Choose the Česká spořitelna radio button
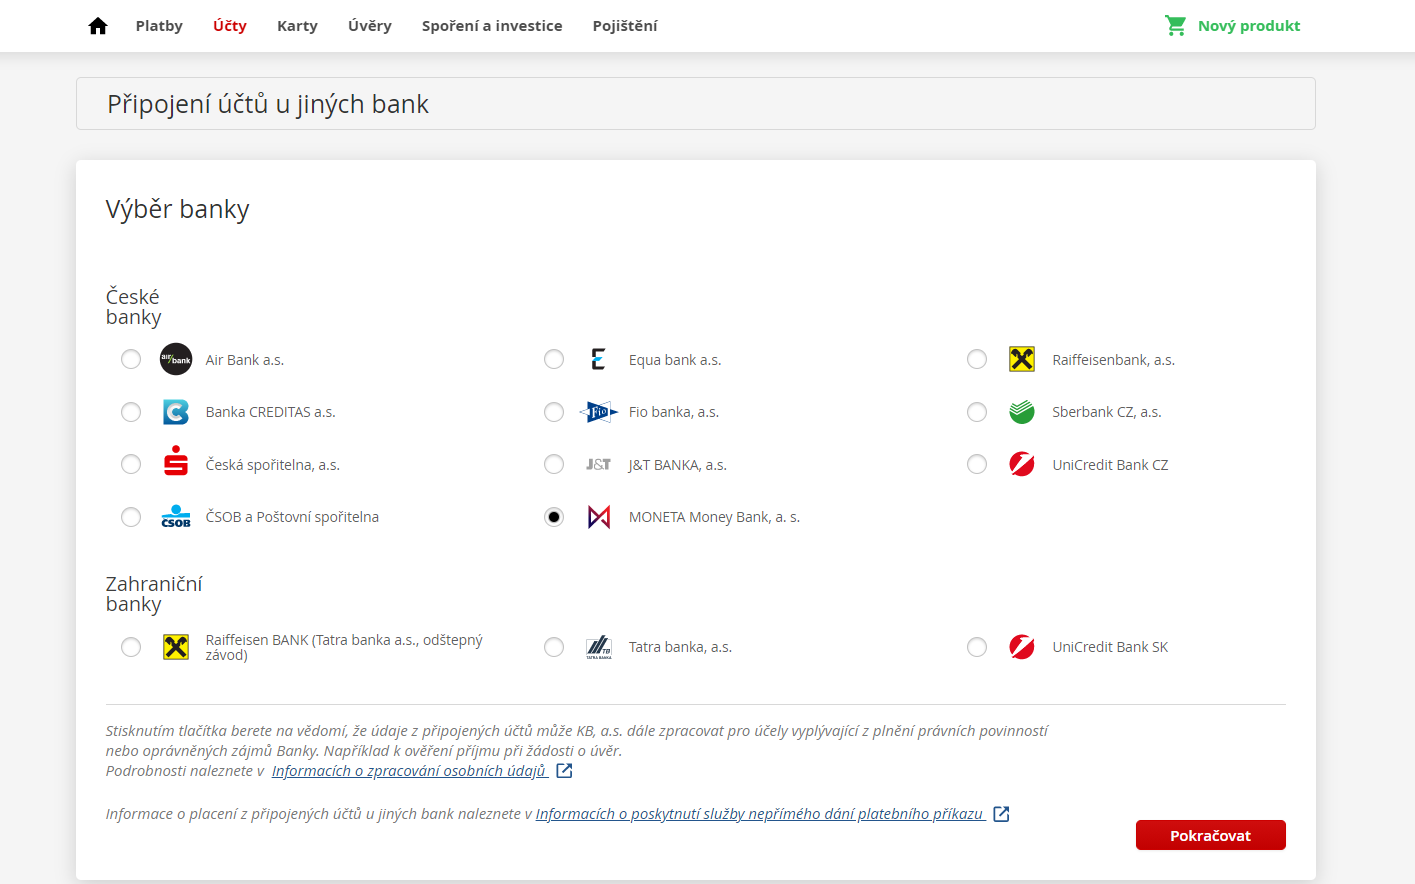This screenshot has width=1415, height=884. [131, 464]
